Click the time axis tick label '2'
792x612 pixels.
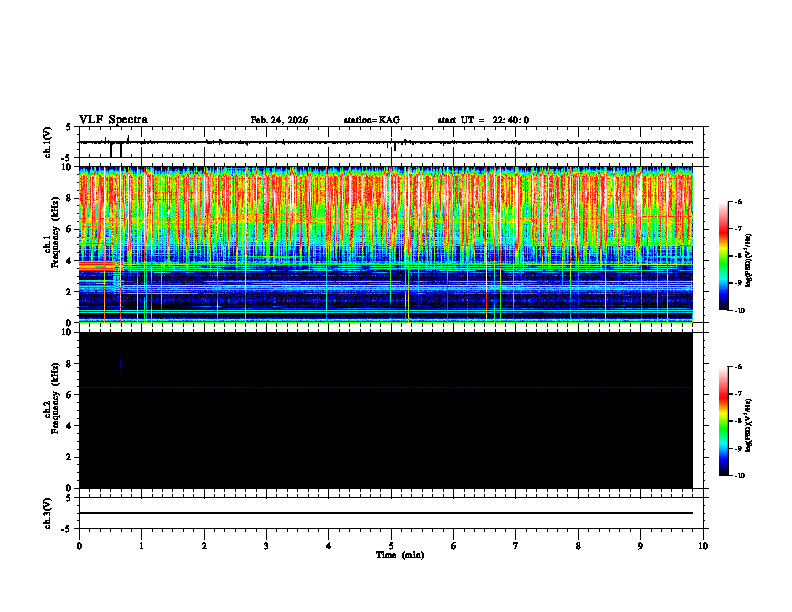coord(204,546)
